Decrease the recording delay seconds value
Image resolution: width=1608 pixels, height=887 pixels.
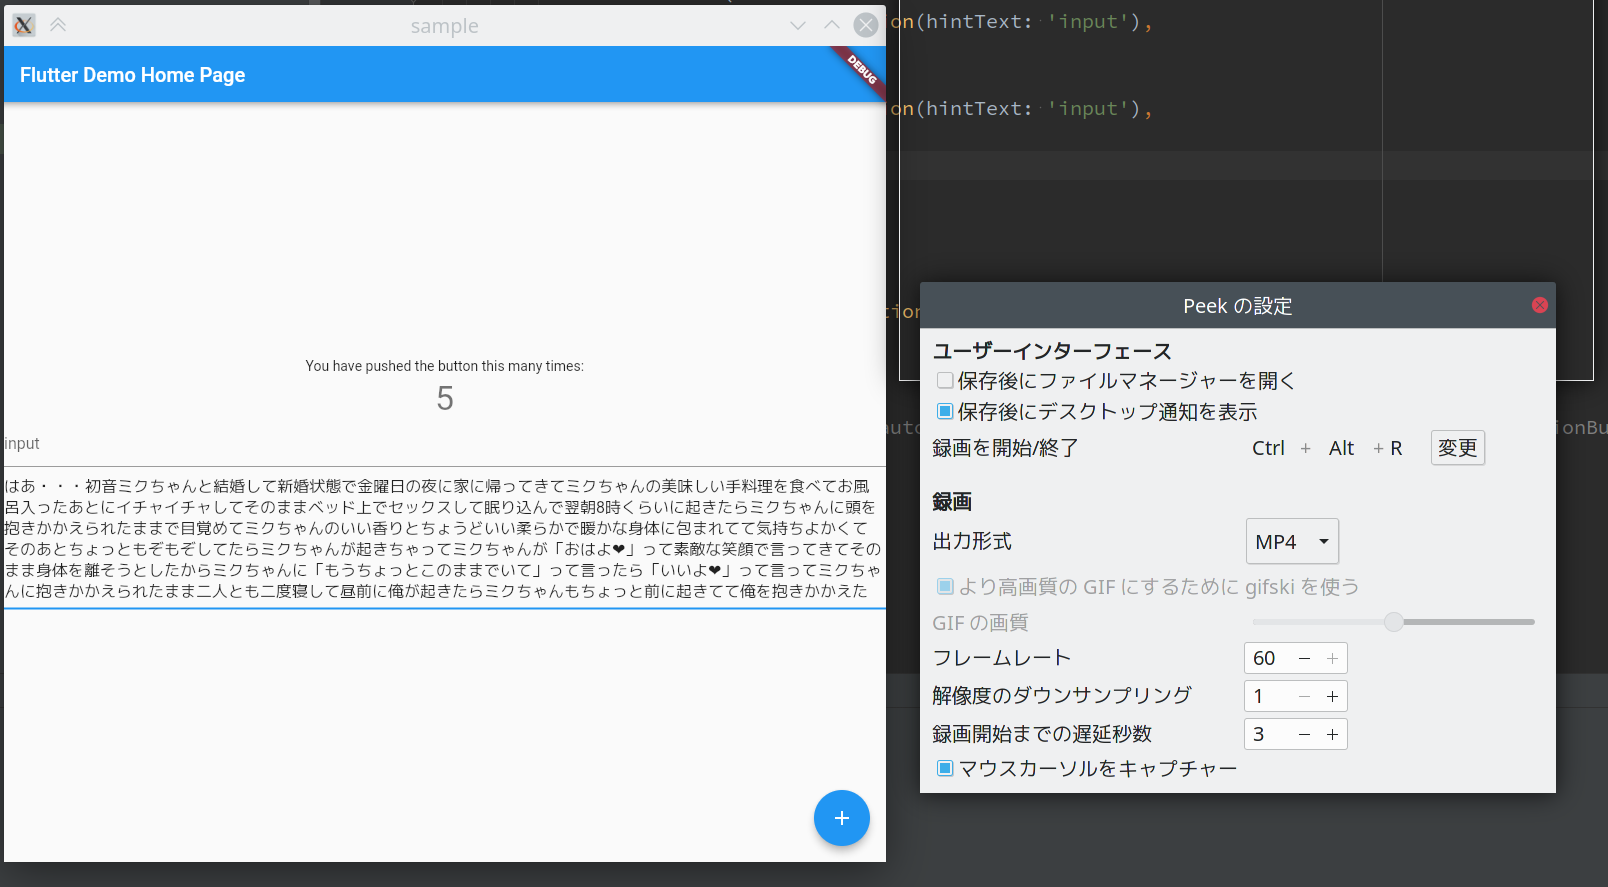[x=1304, y=734]
